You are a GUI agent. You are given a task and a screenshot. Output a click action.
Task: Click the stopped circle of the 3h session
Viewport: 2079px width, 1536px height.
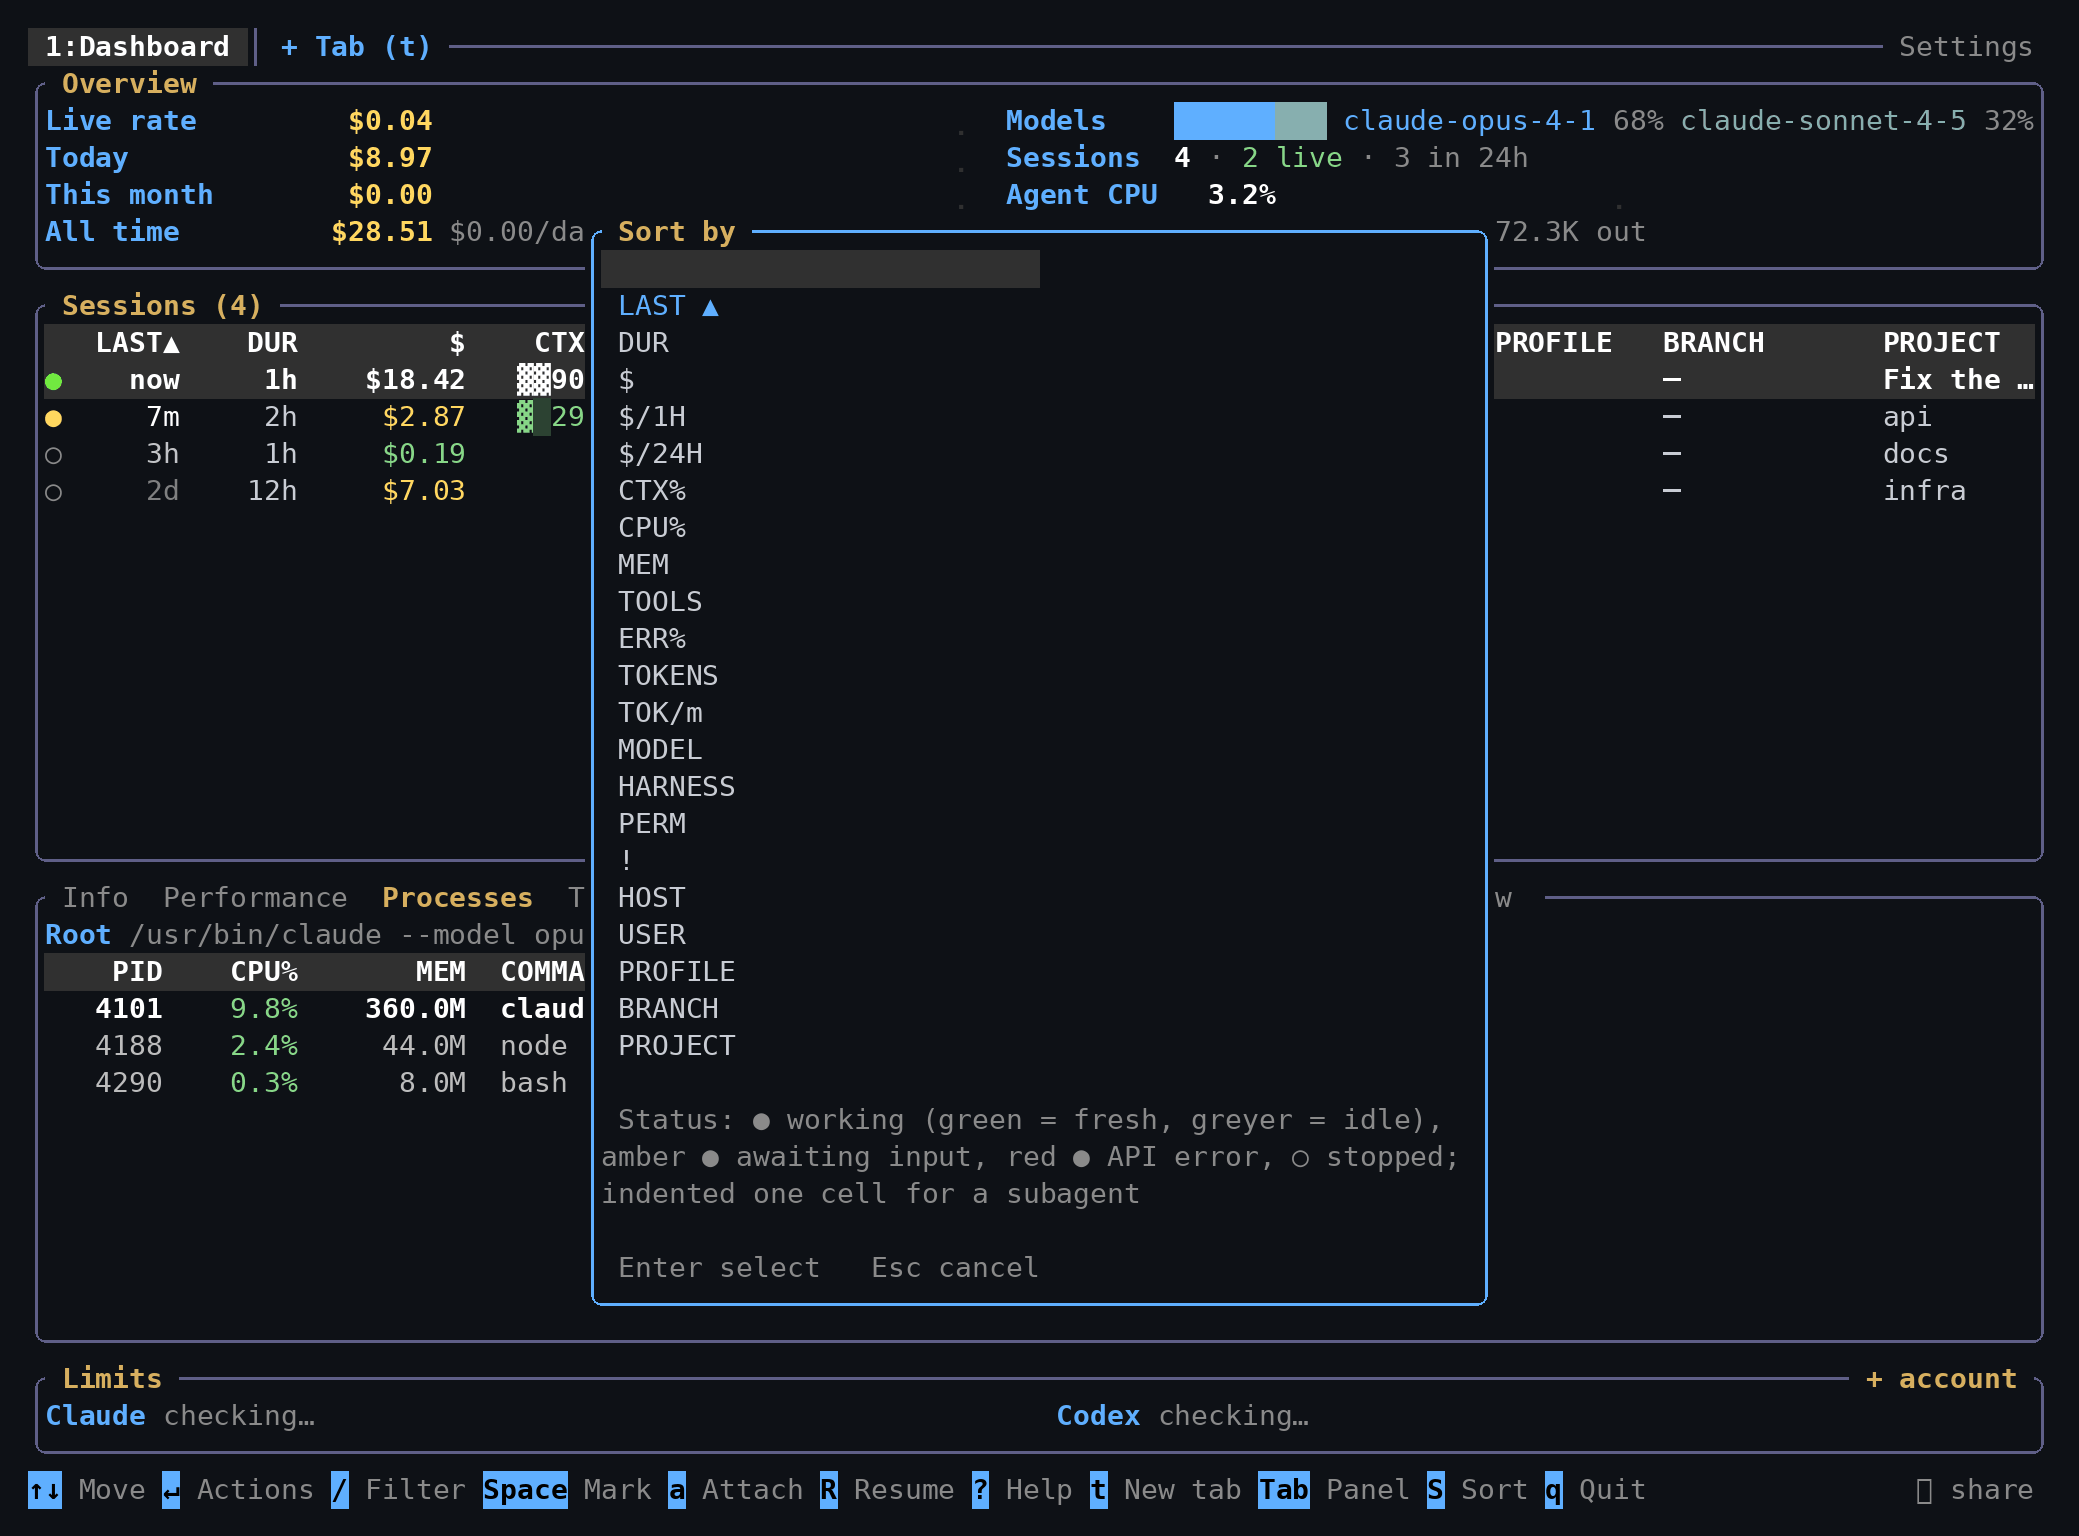[x=54, y=455]
